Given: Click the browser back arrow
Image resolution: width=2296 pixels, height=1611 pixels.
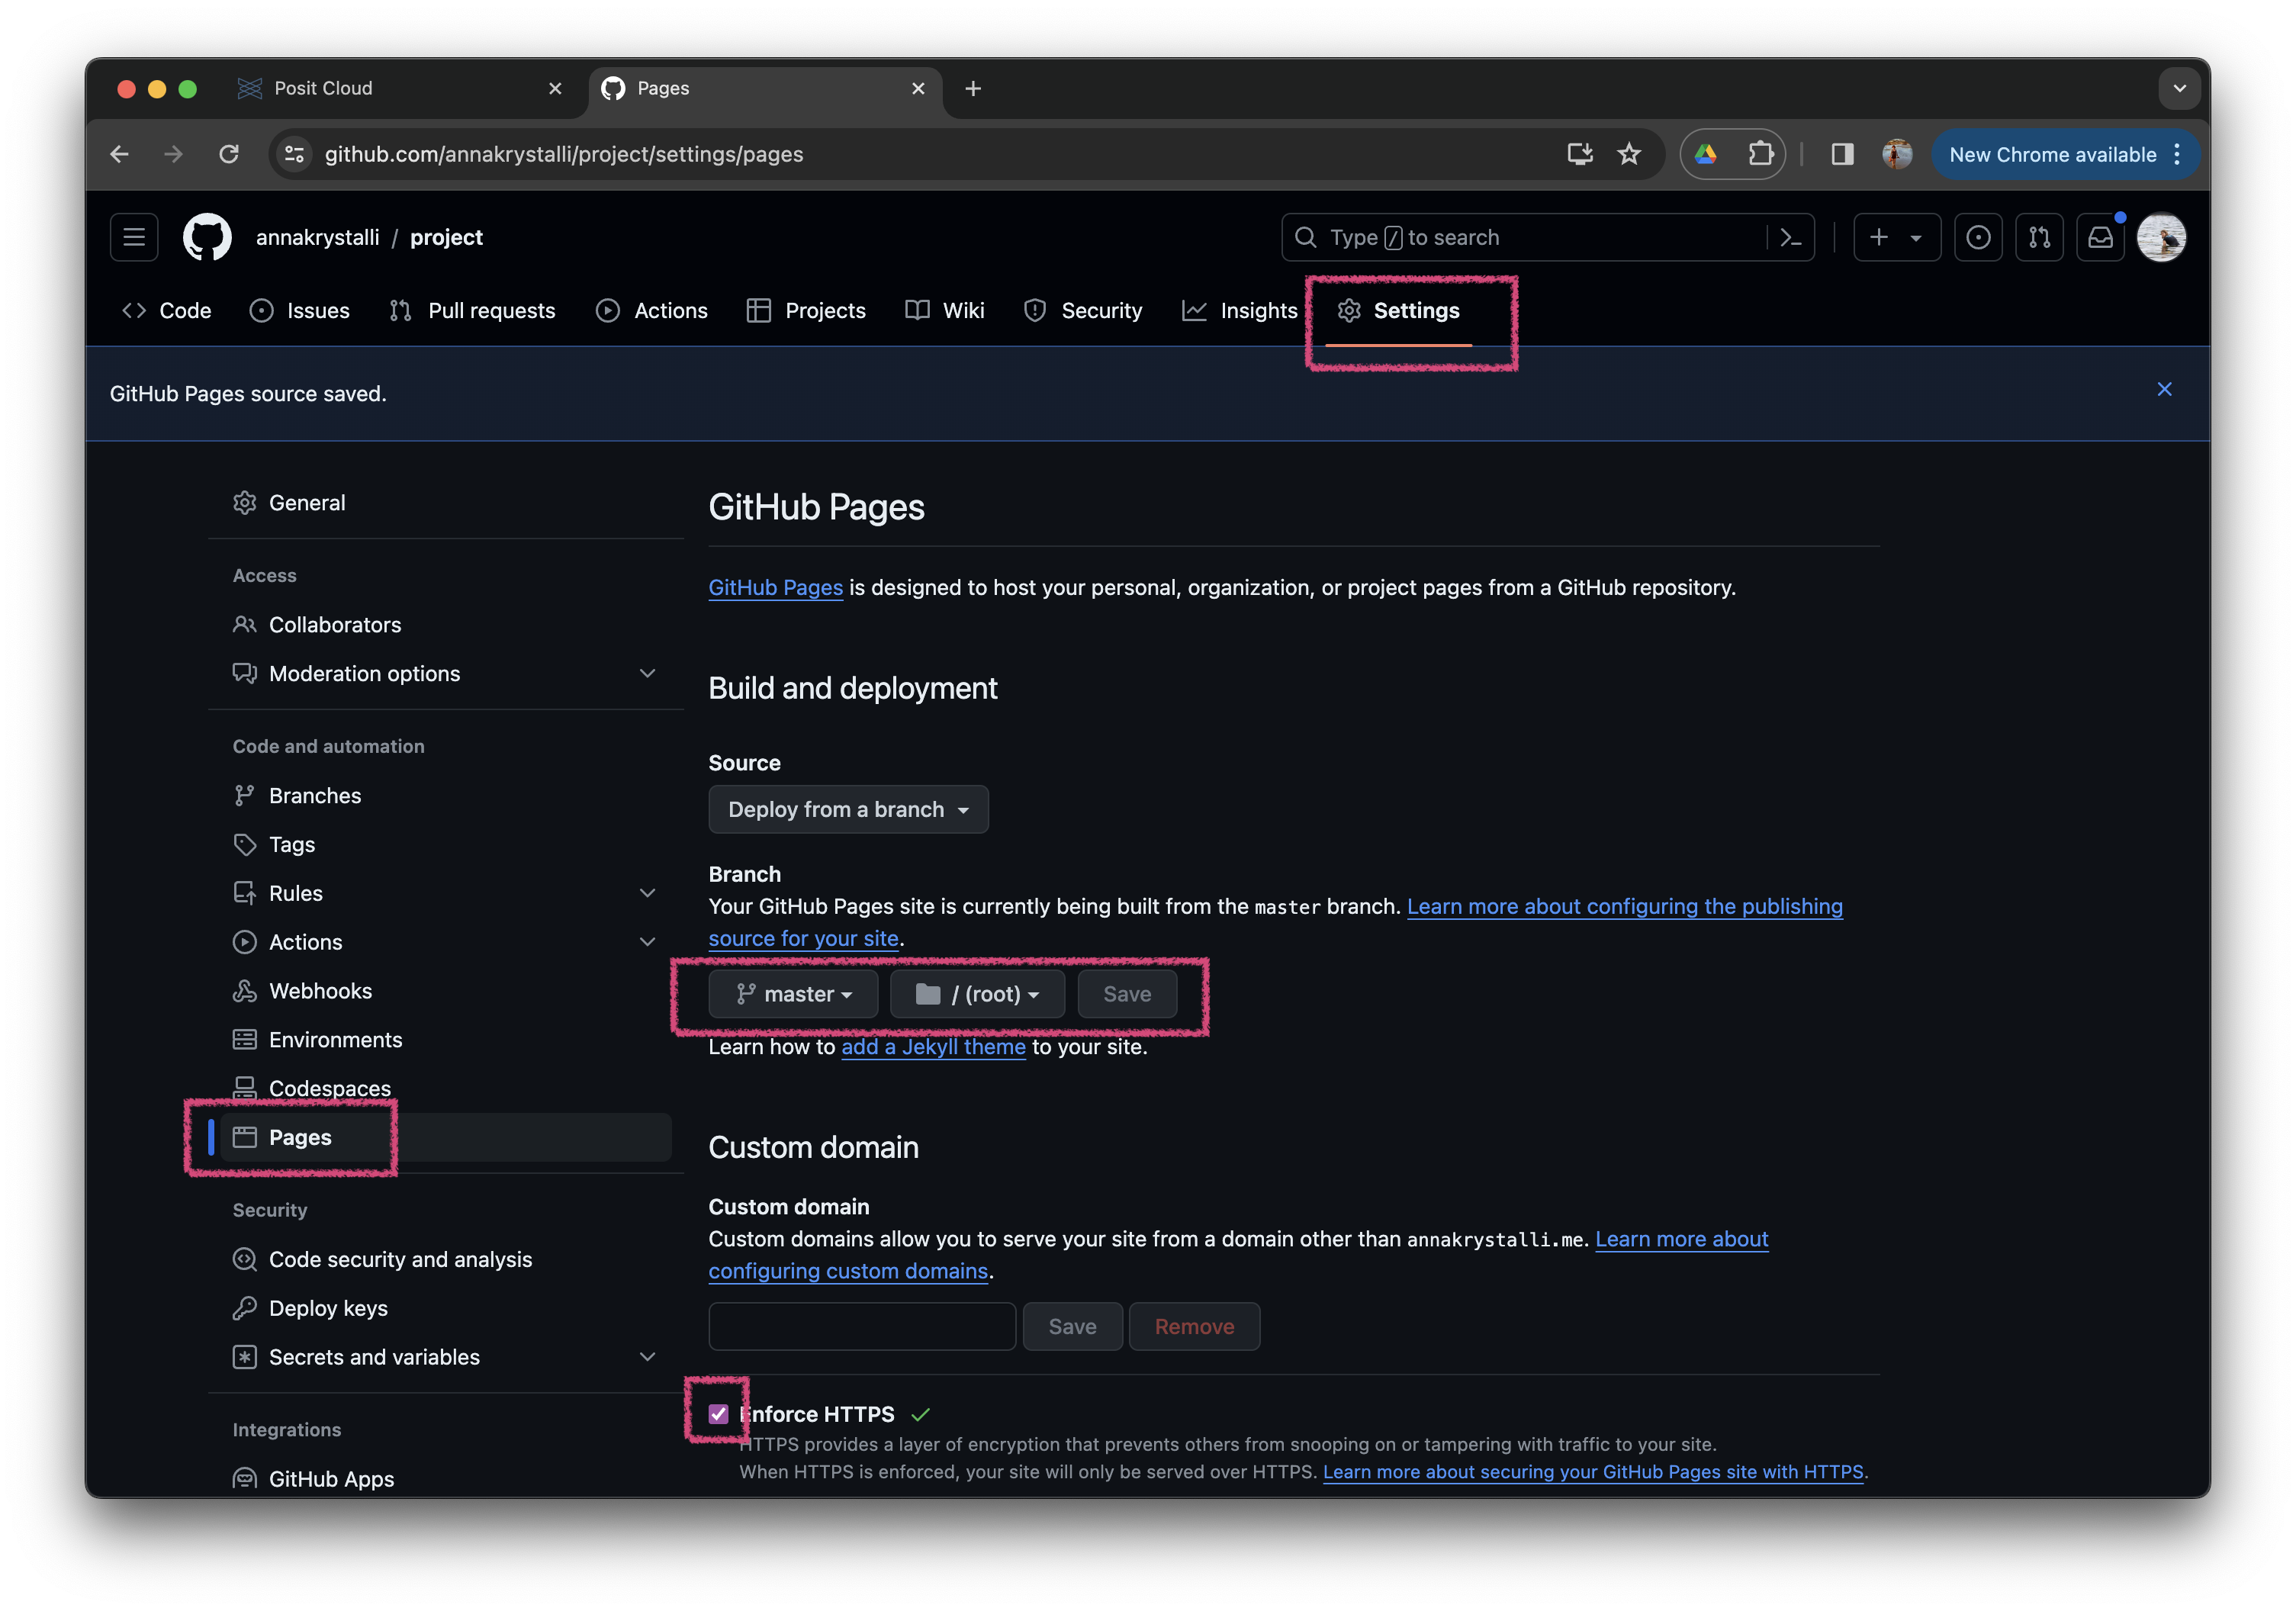Looking at the screenshot, I should tap(119, 154).
